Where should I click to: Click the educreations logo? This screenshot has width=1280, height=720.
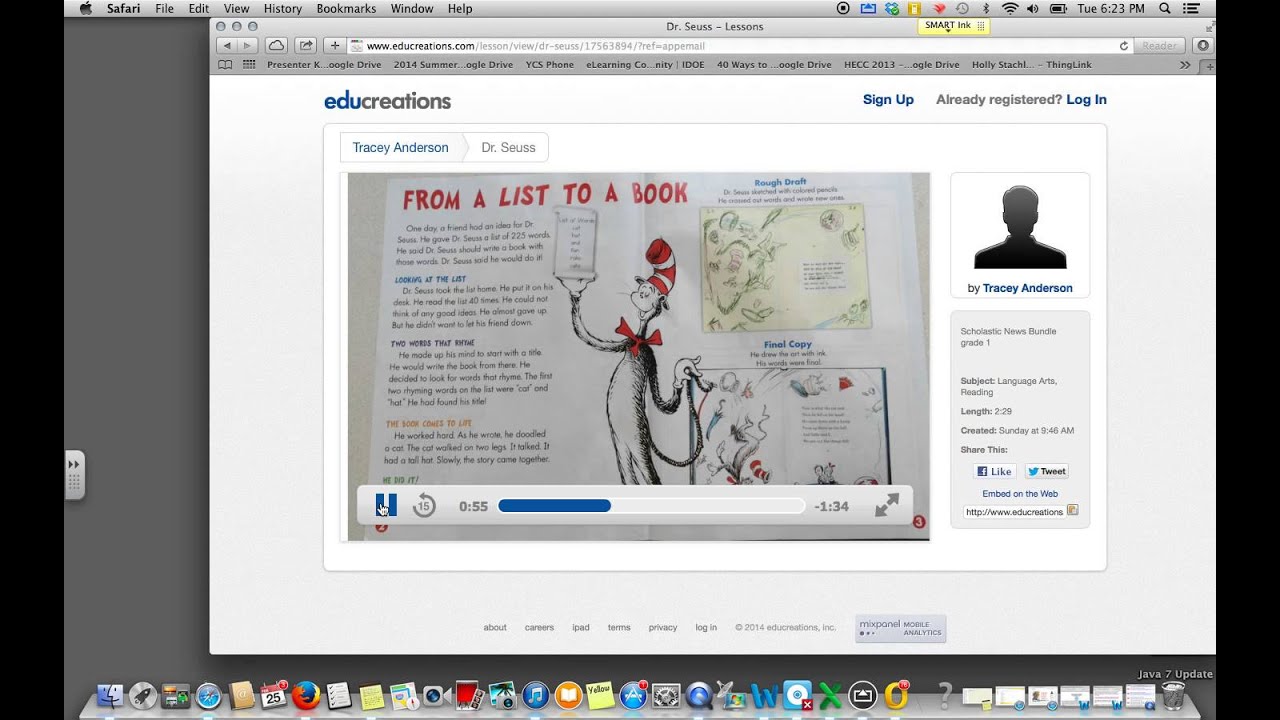[387, 100]
